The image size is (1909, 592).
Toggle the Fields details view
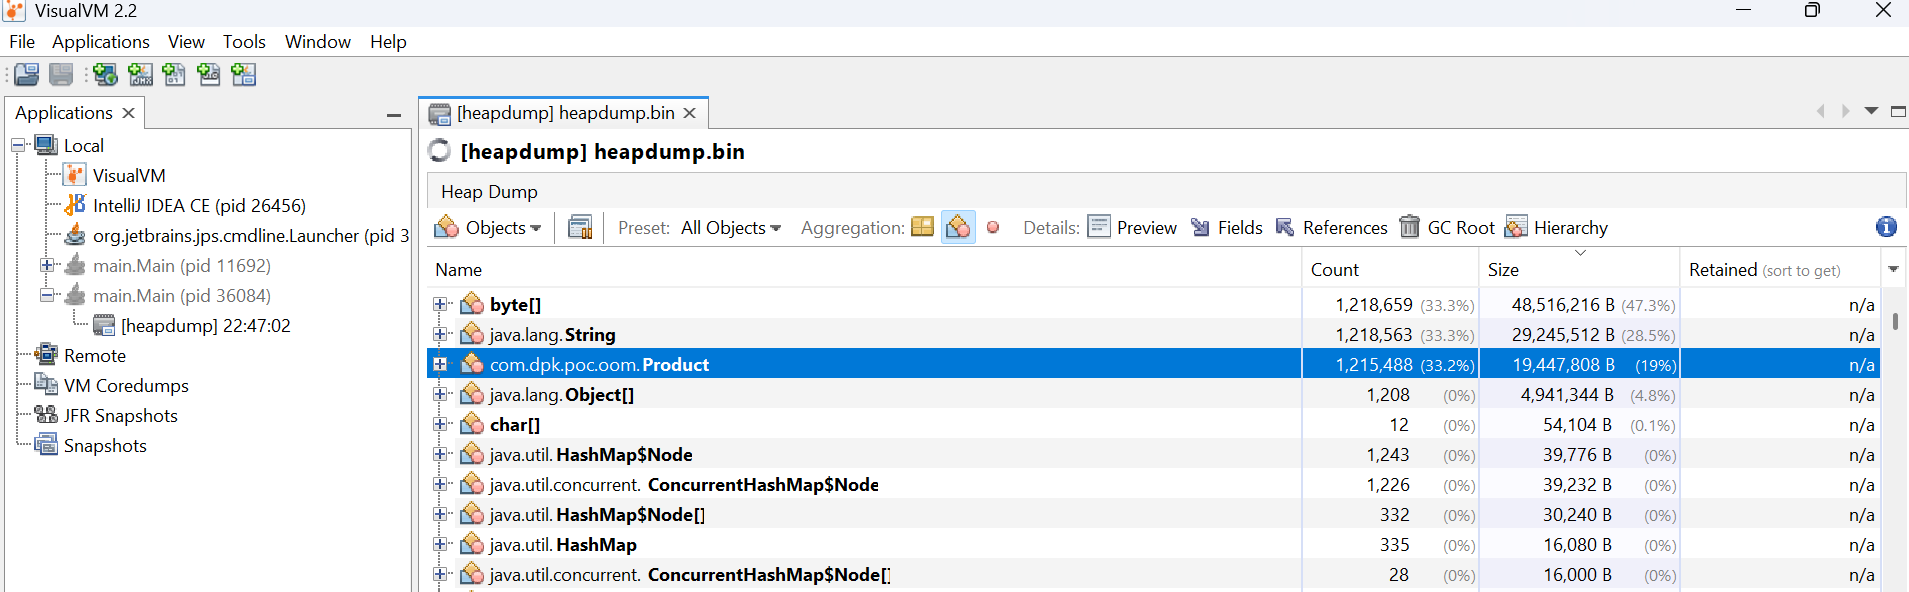[x=1226, y=228]
